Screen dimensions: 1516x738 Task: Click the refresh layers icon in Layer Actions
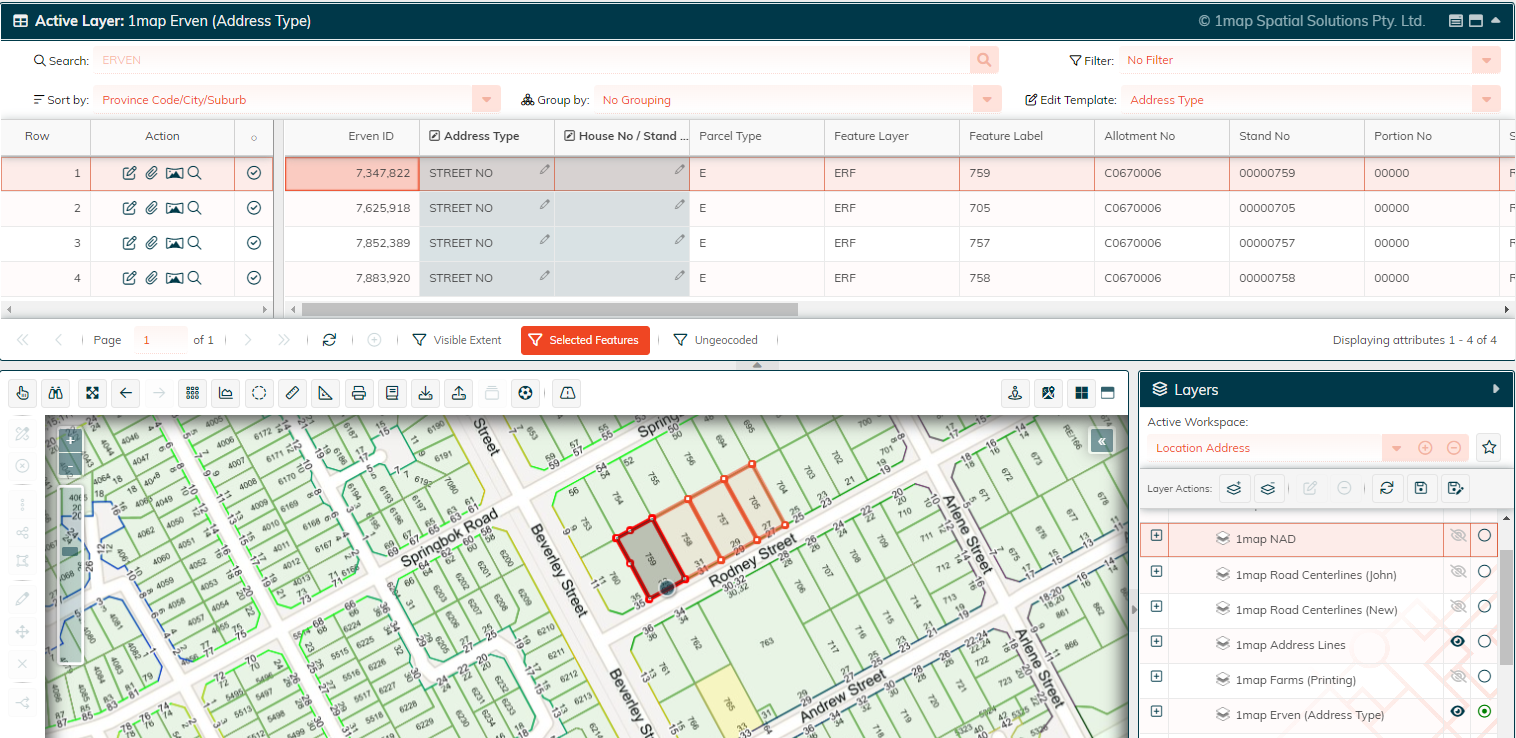click(1386, 488)
